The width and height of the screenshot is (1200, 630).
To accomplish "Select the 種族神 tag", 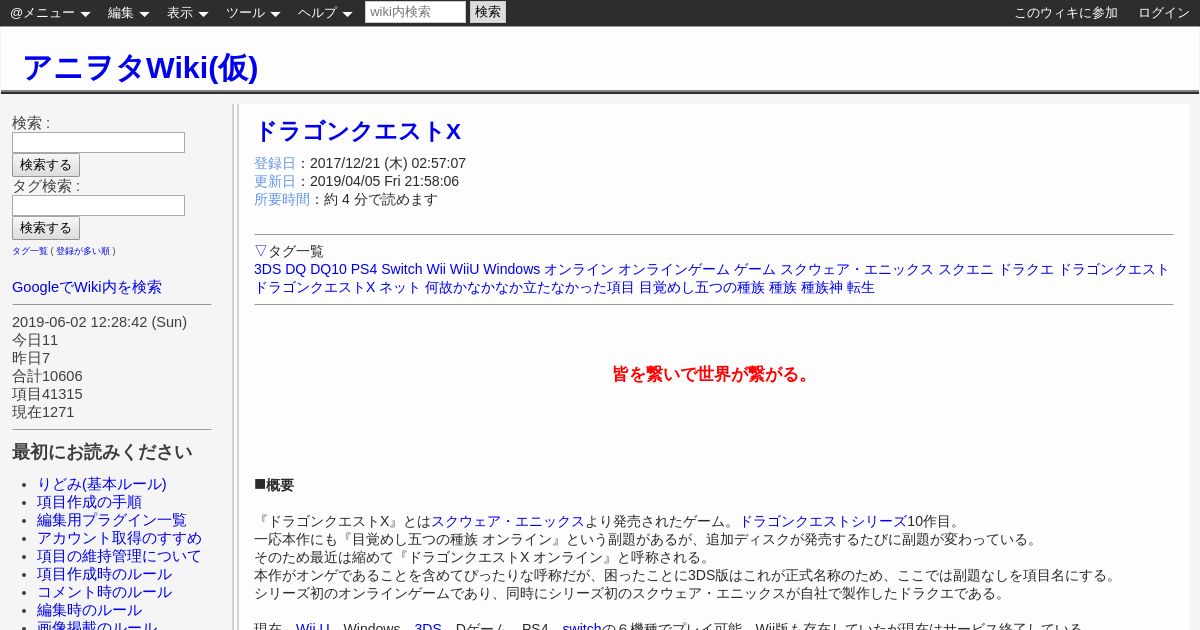I will 822,287.
